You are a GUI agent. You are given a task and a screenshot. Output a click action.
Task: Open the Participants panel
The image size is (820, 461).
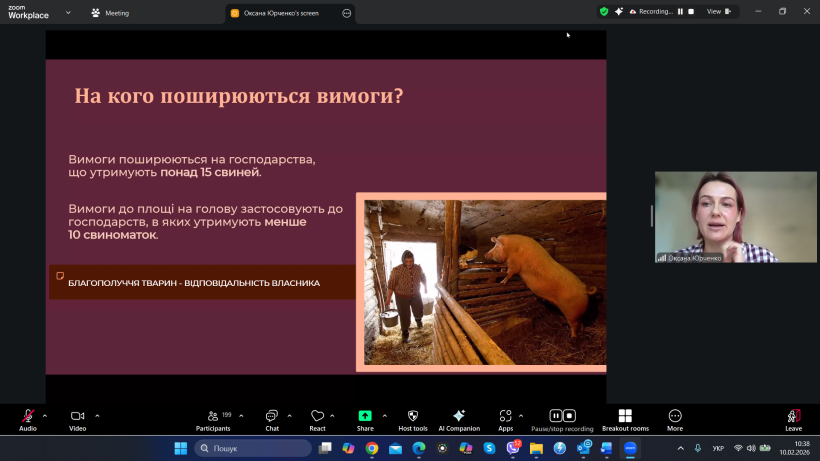(x=212, y=416)
